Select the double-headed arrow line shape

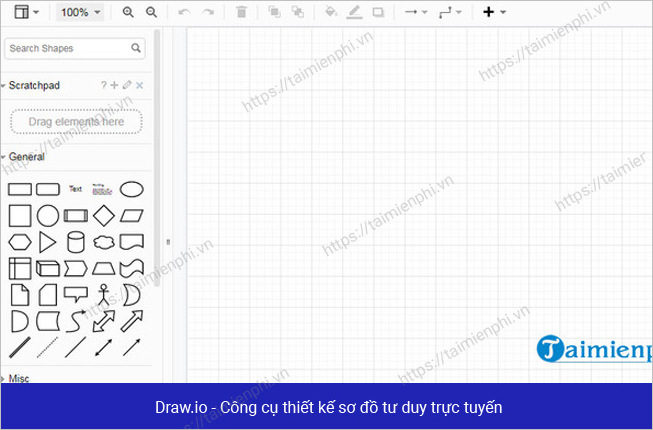click(x=104, y=348)
